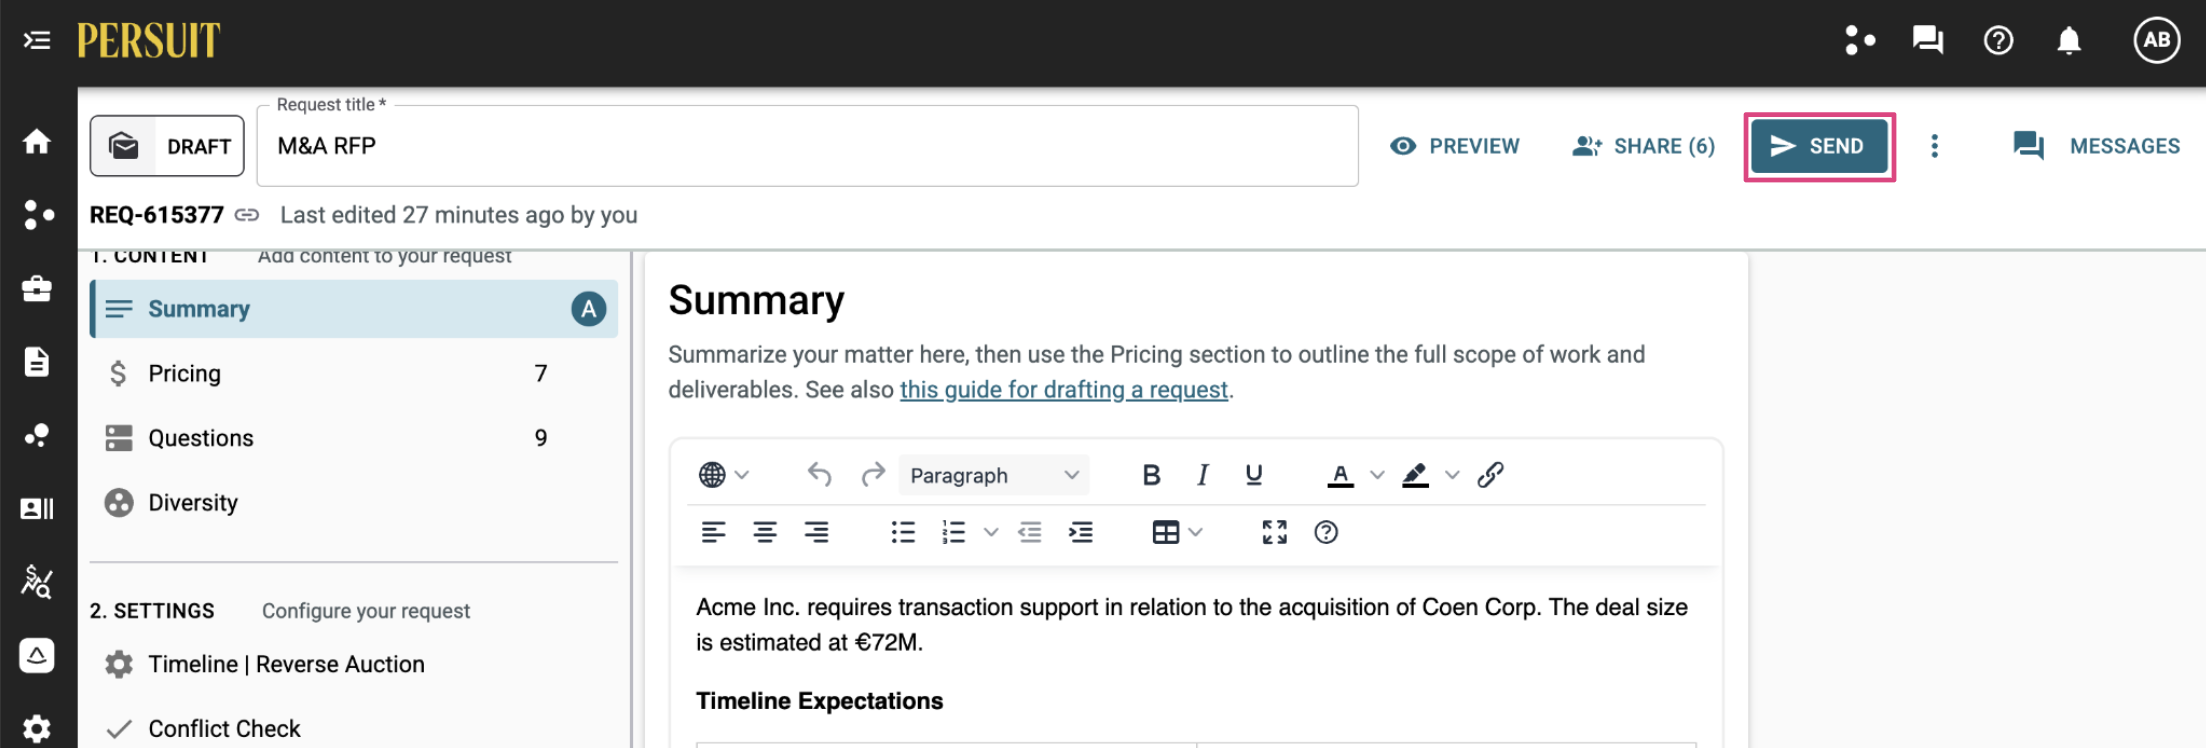Expand editor to fullscreen mode

pos(1274,532)
